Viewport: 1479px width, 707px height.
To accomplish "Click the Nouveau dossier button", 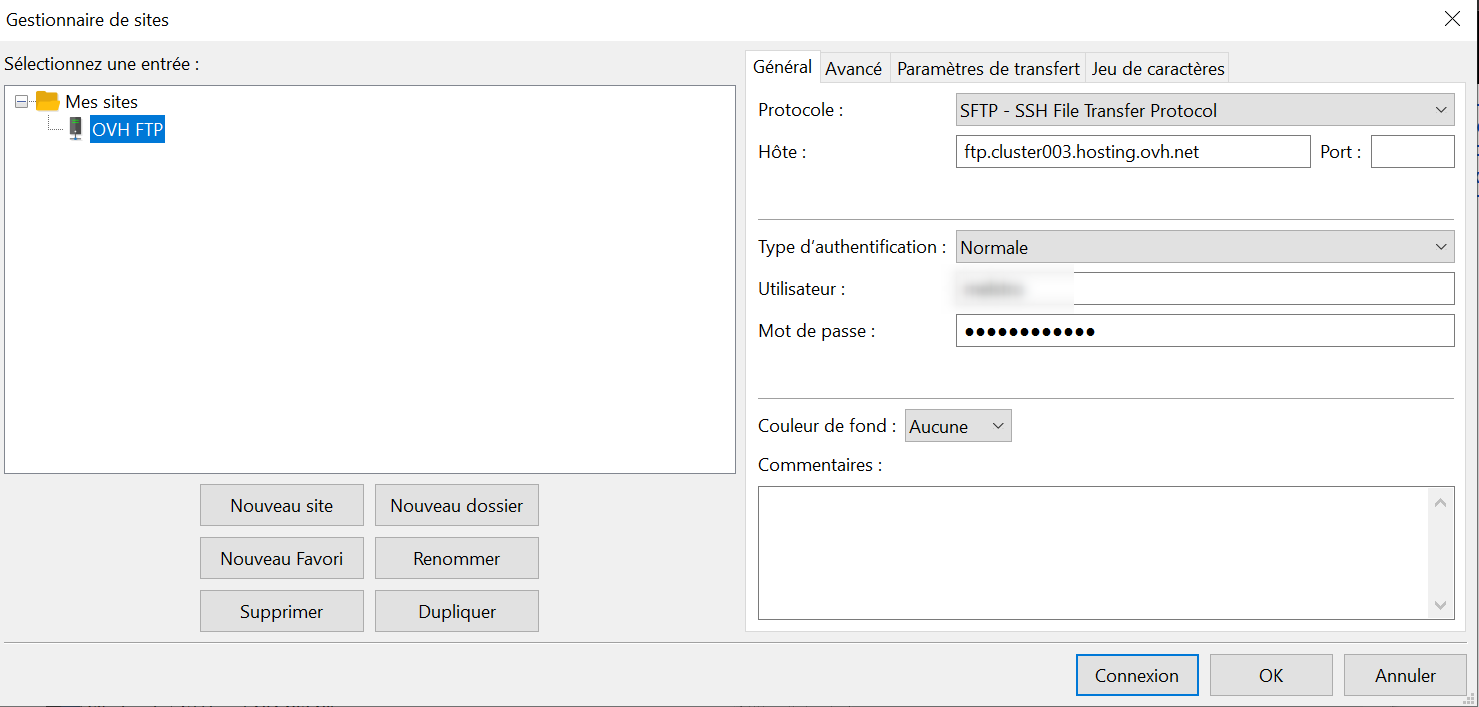I will pos(456,506).
